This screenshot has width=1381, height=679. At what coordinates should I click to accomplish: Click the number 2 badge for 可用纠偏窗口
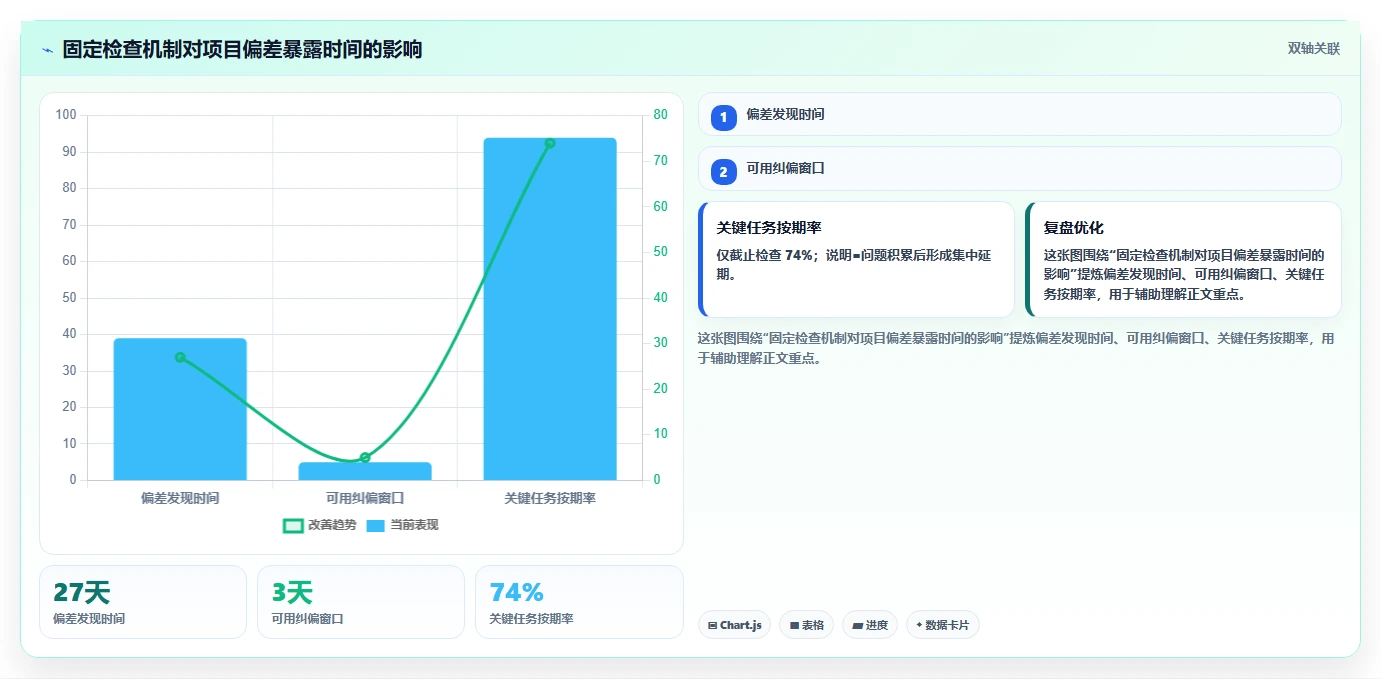point(723,172)
